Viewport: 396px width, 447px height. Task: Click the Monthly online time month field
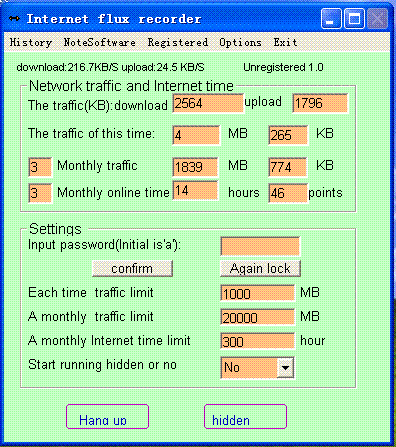tap(40, 193)
